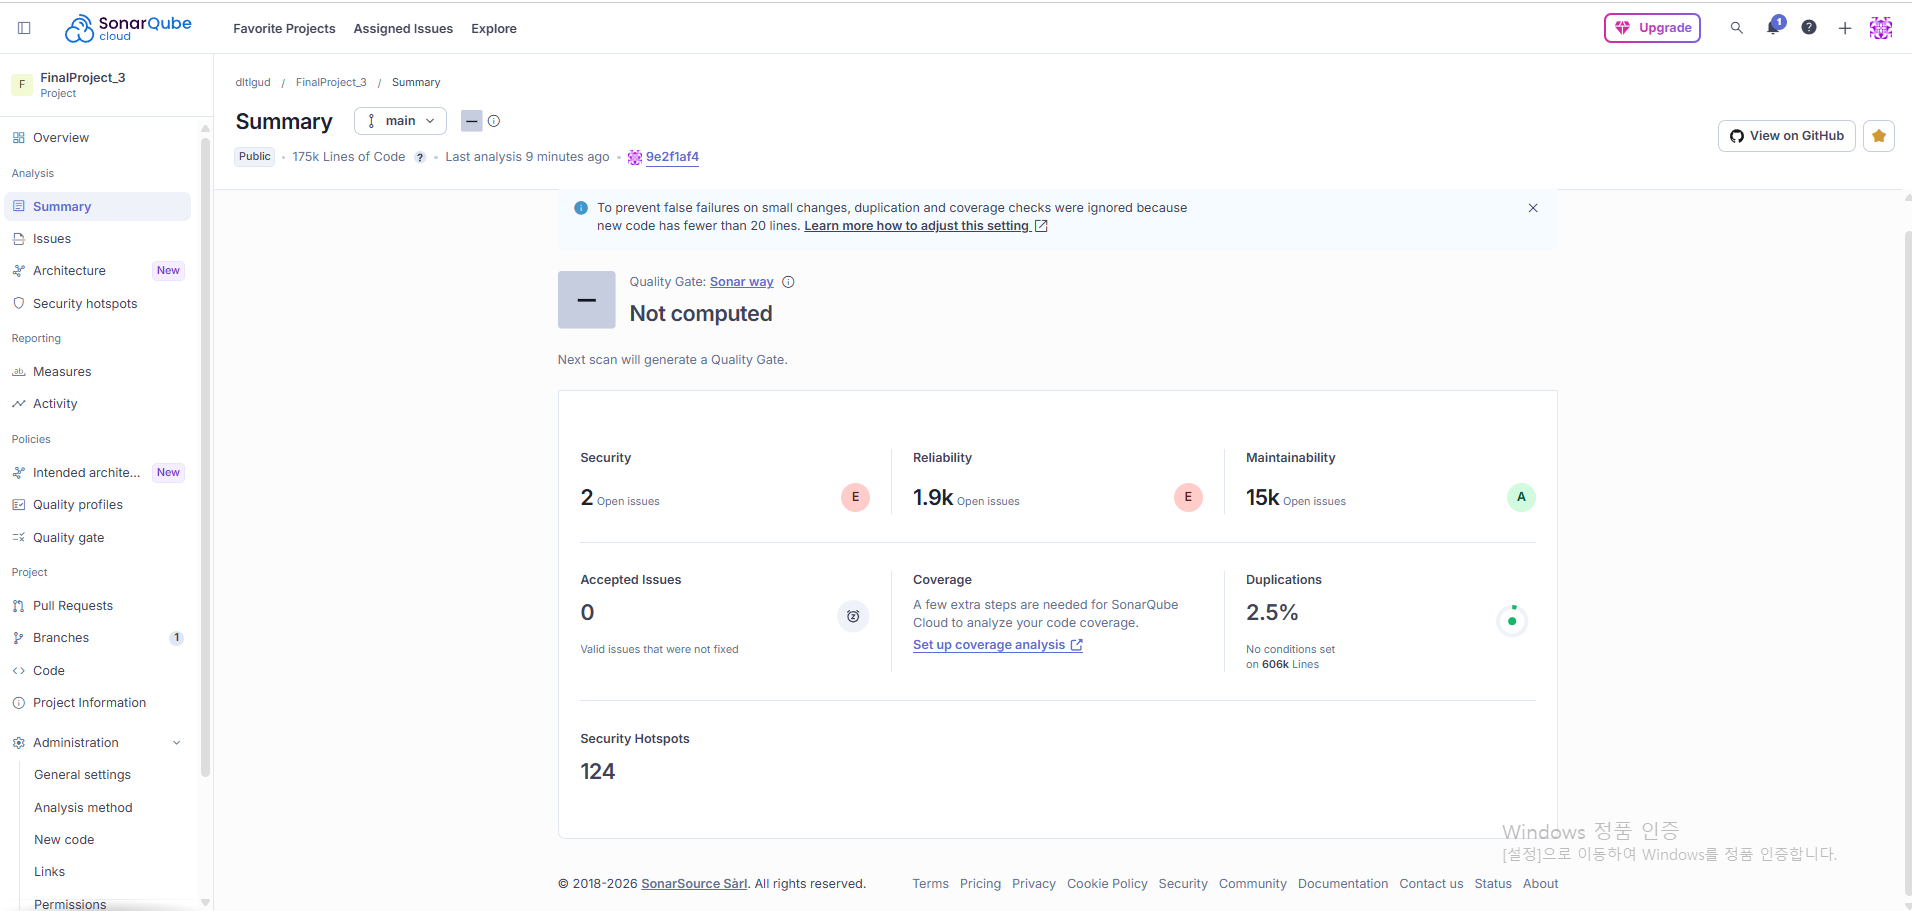This screenshot has height=911, width=1912.
Task: Open the 124 Security Hotspots count
Action: (x=598, y=772)
